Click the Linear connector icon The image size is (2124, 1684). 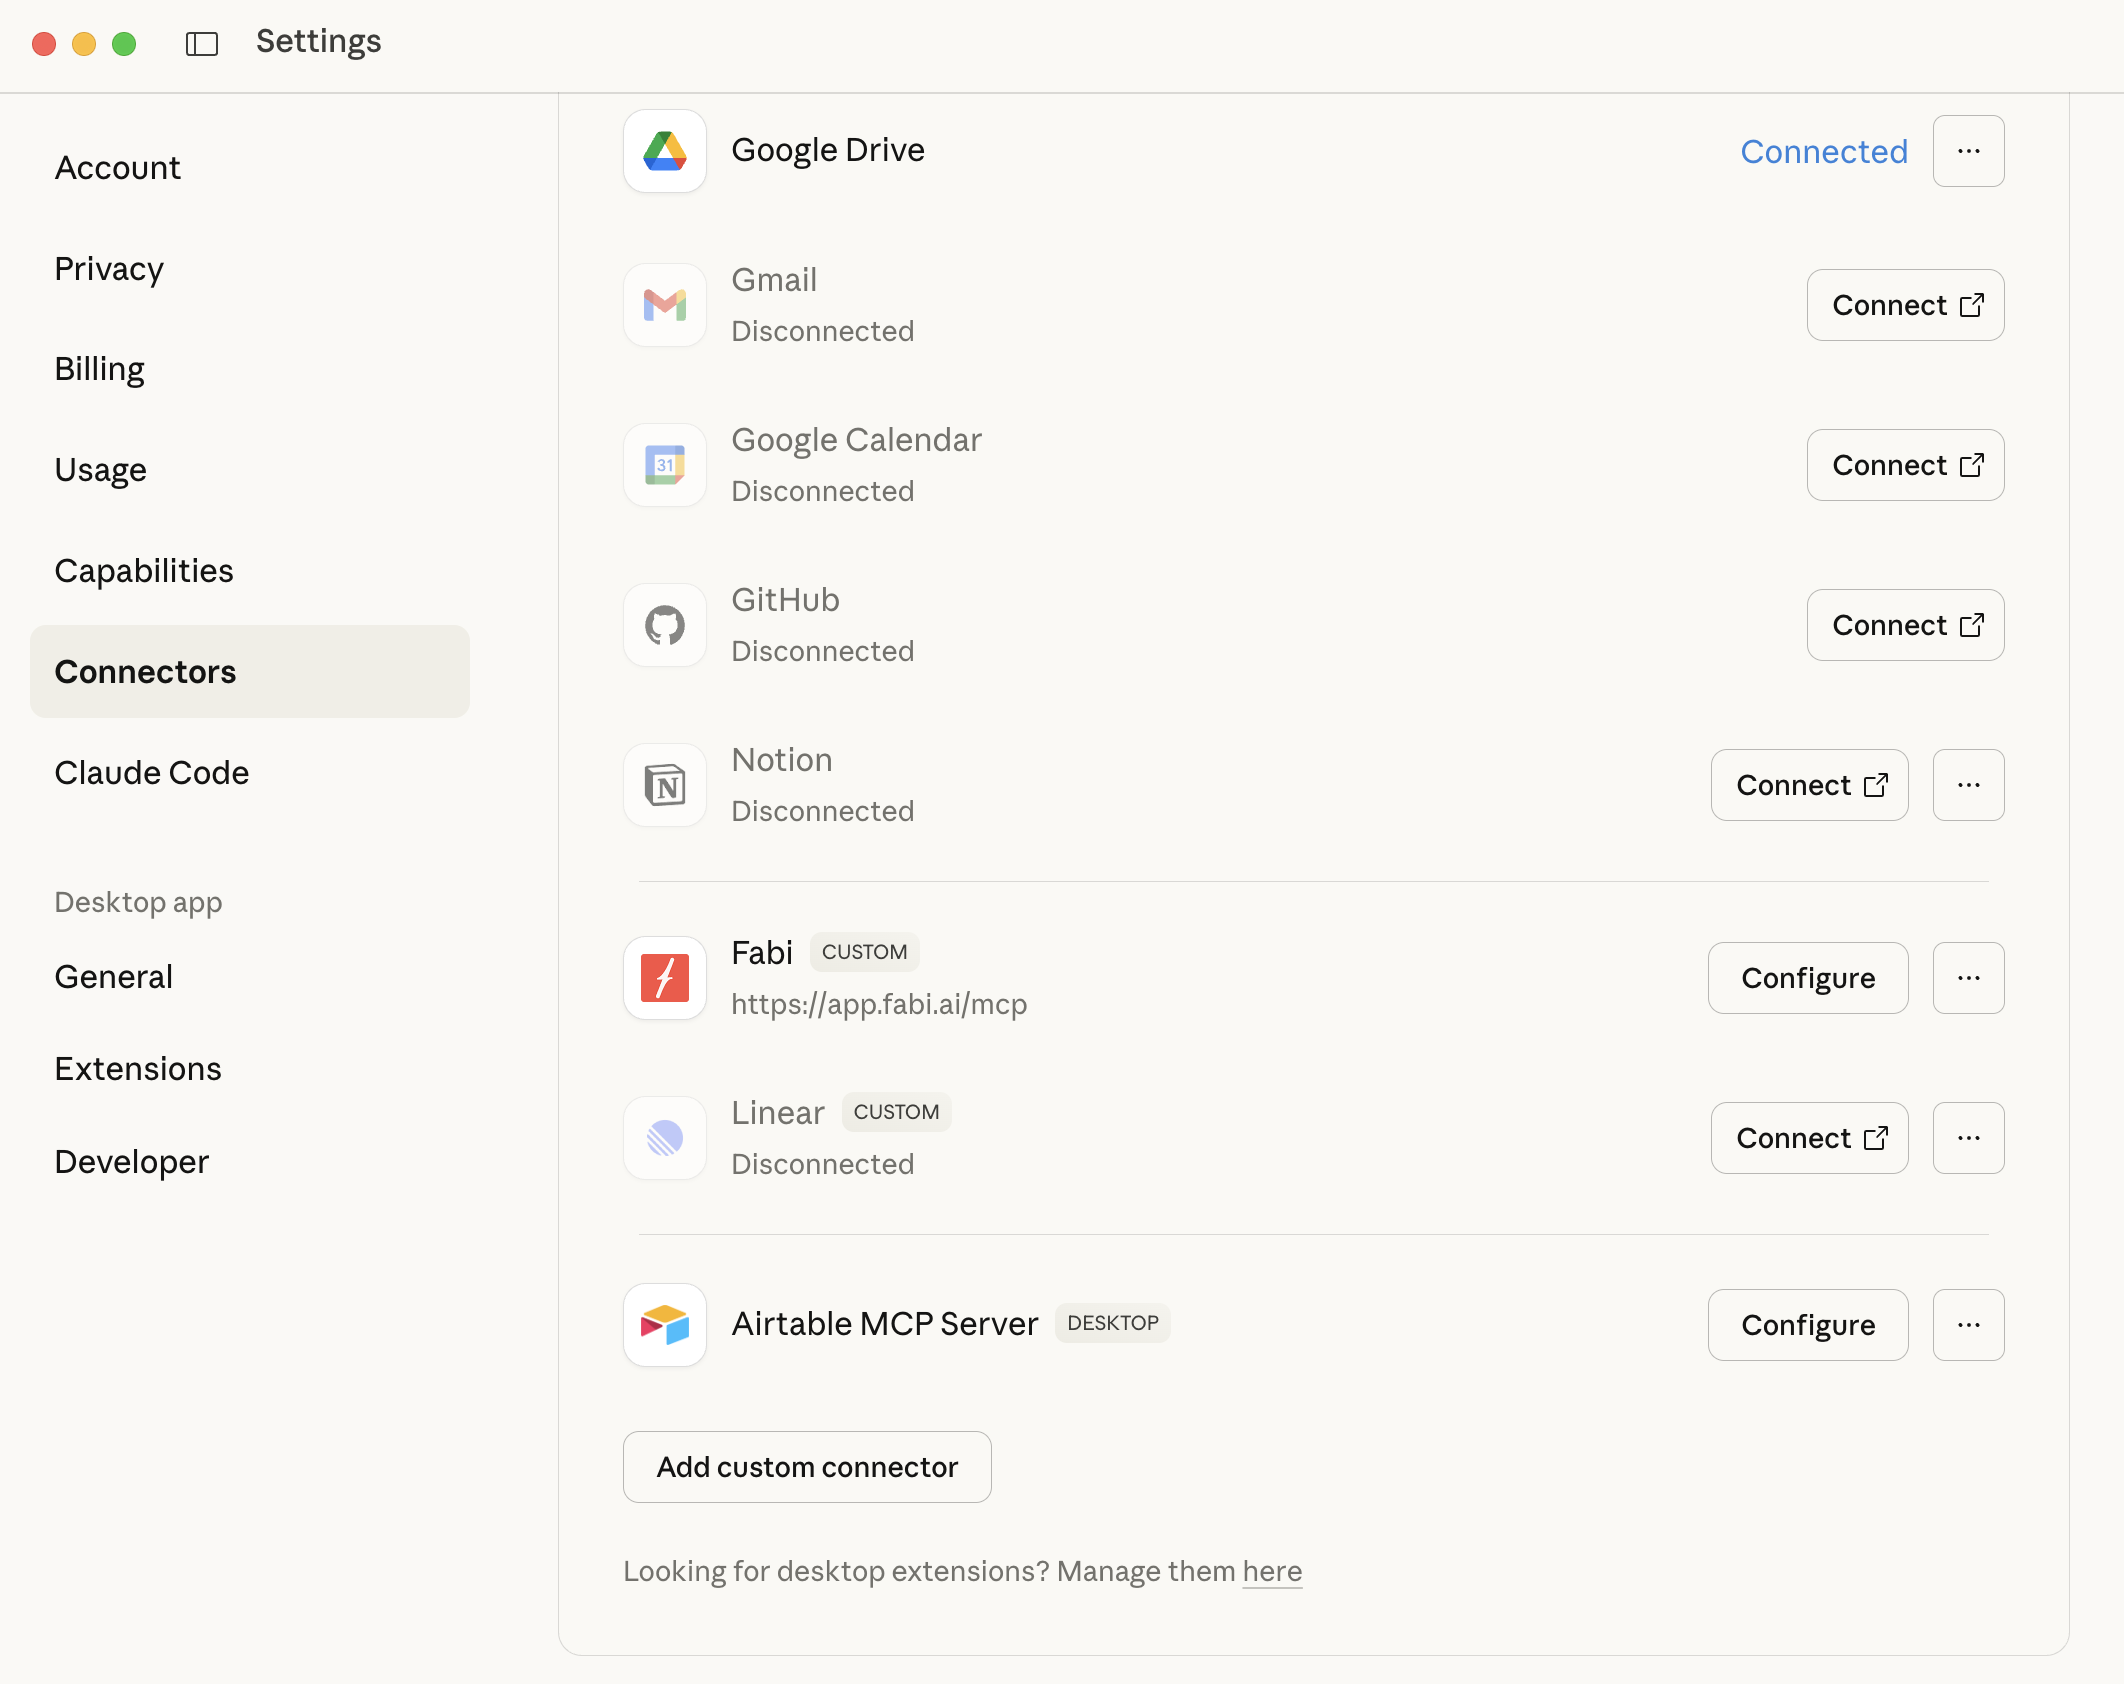[665, 1138]
